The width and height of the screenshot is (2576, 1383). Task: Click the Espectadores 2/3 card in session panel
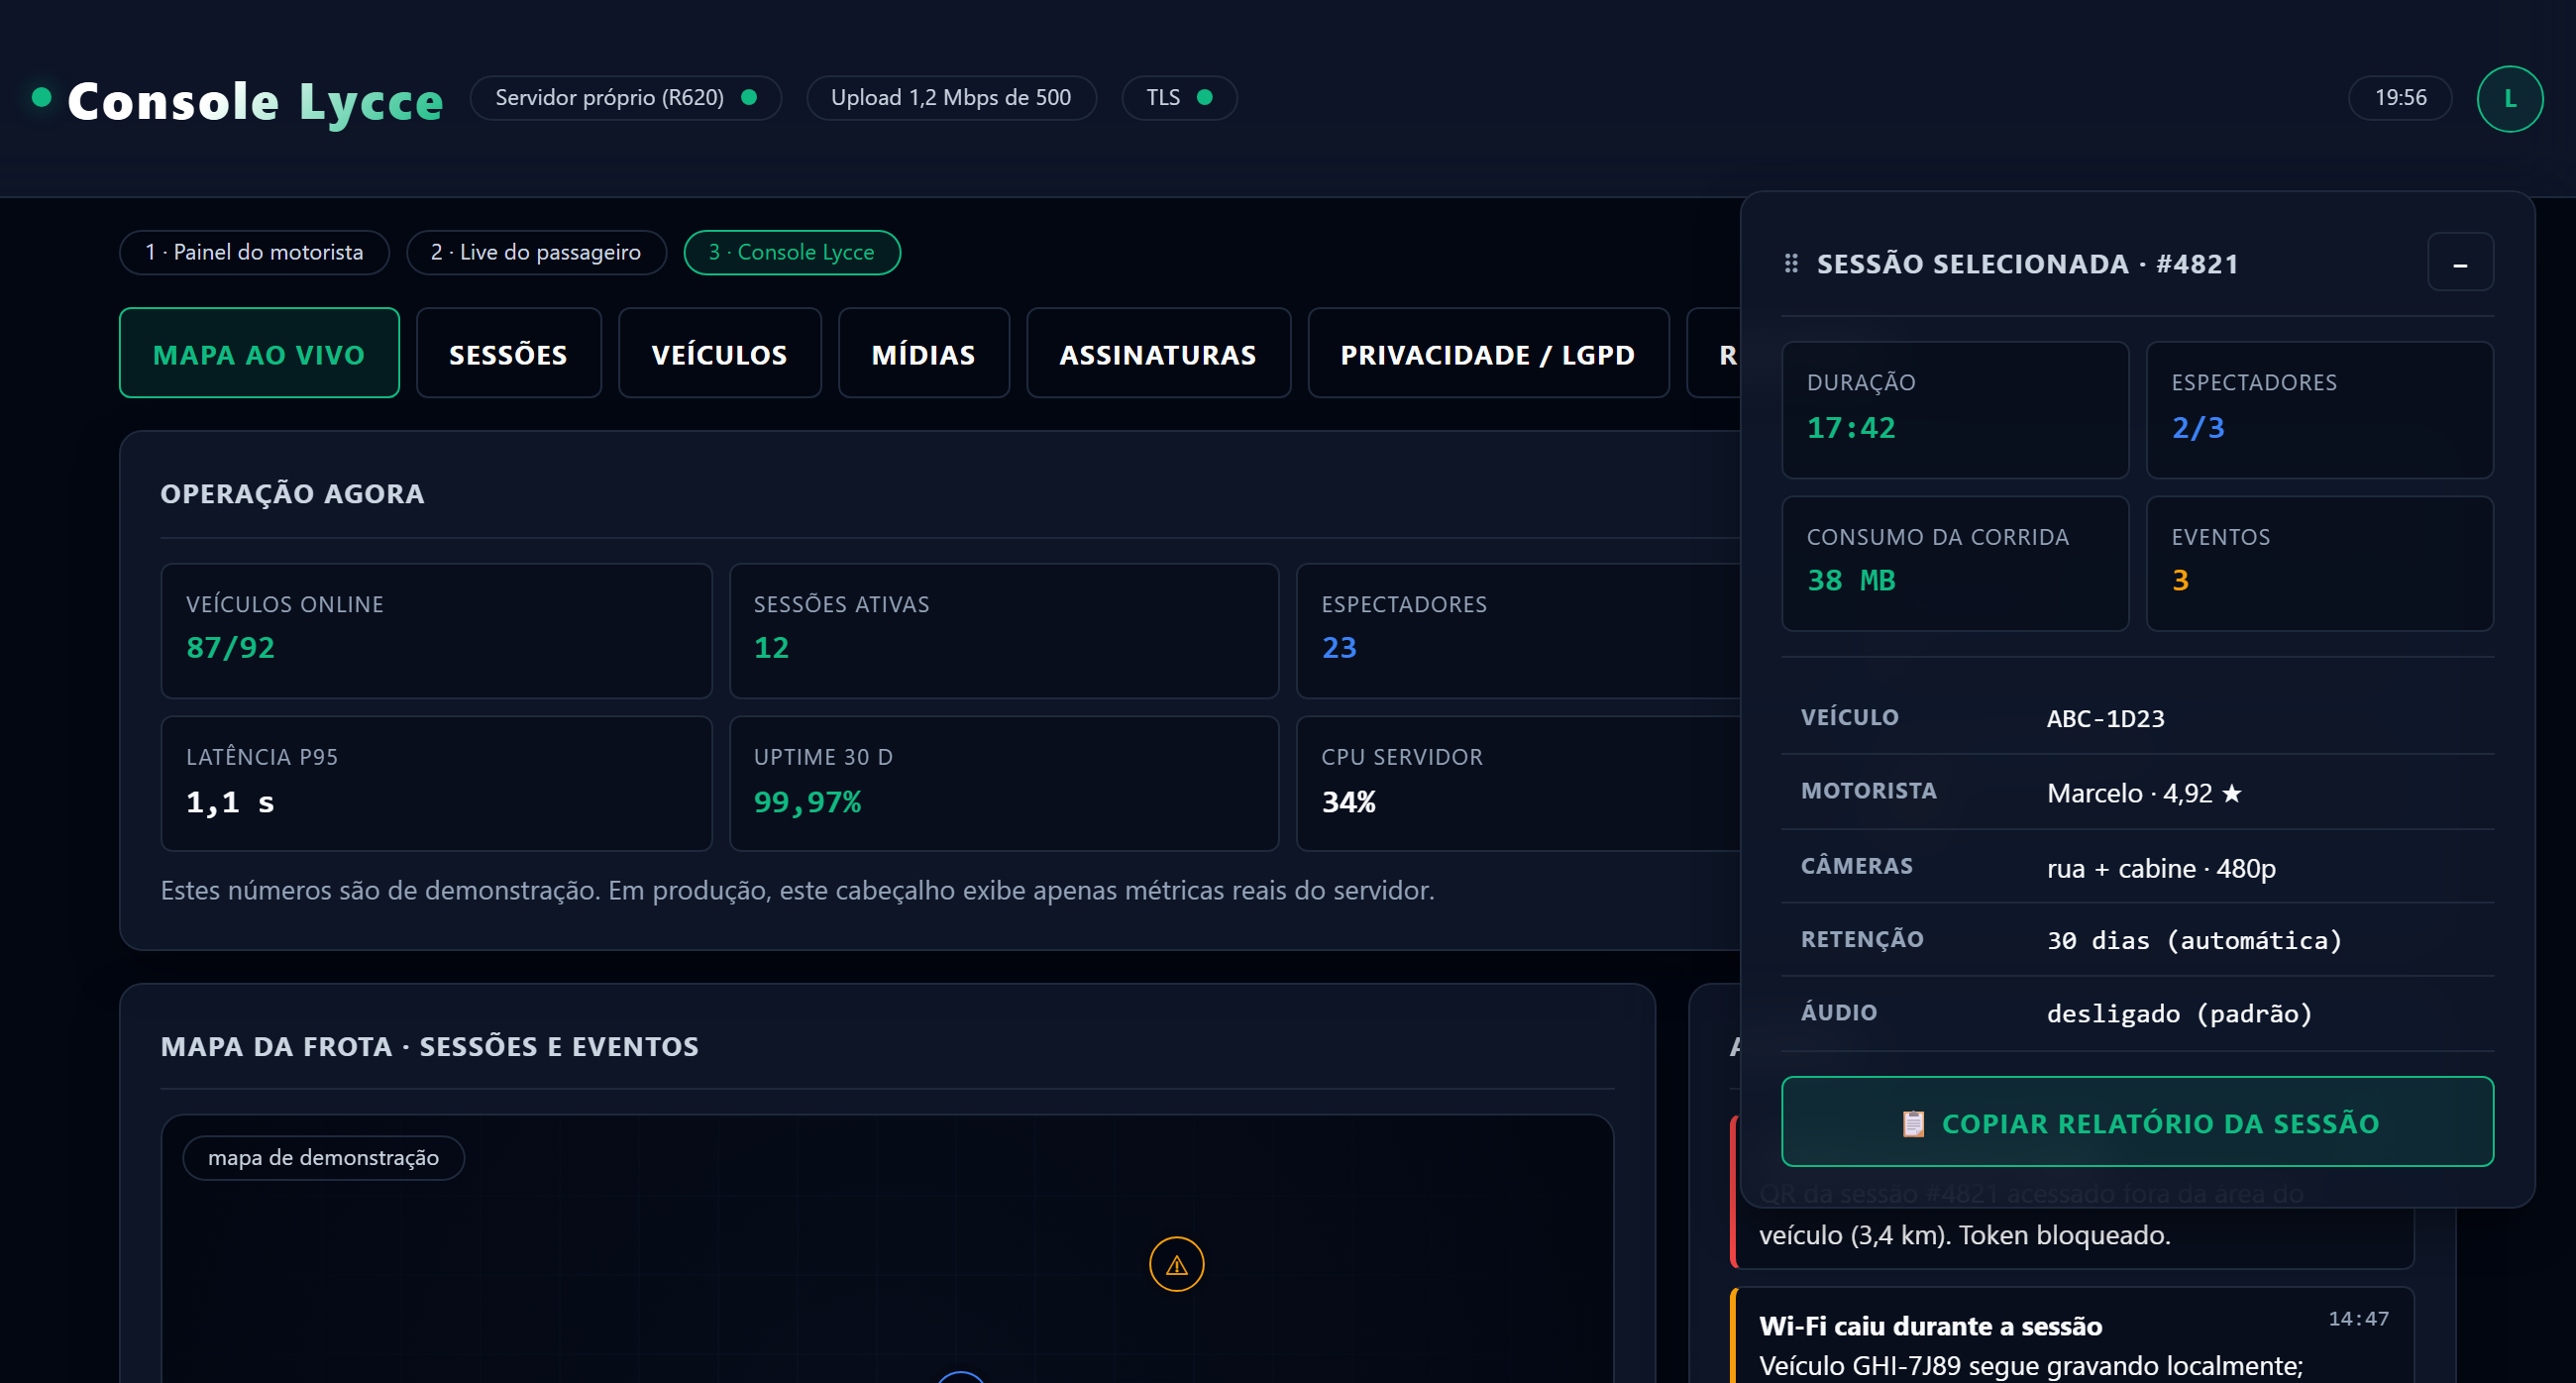(2320, 410)
